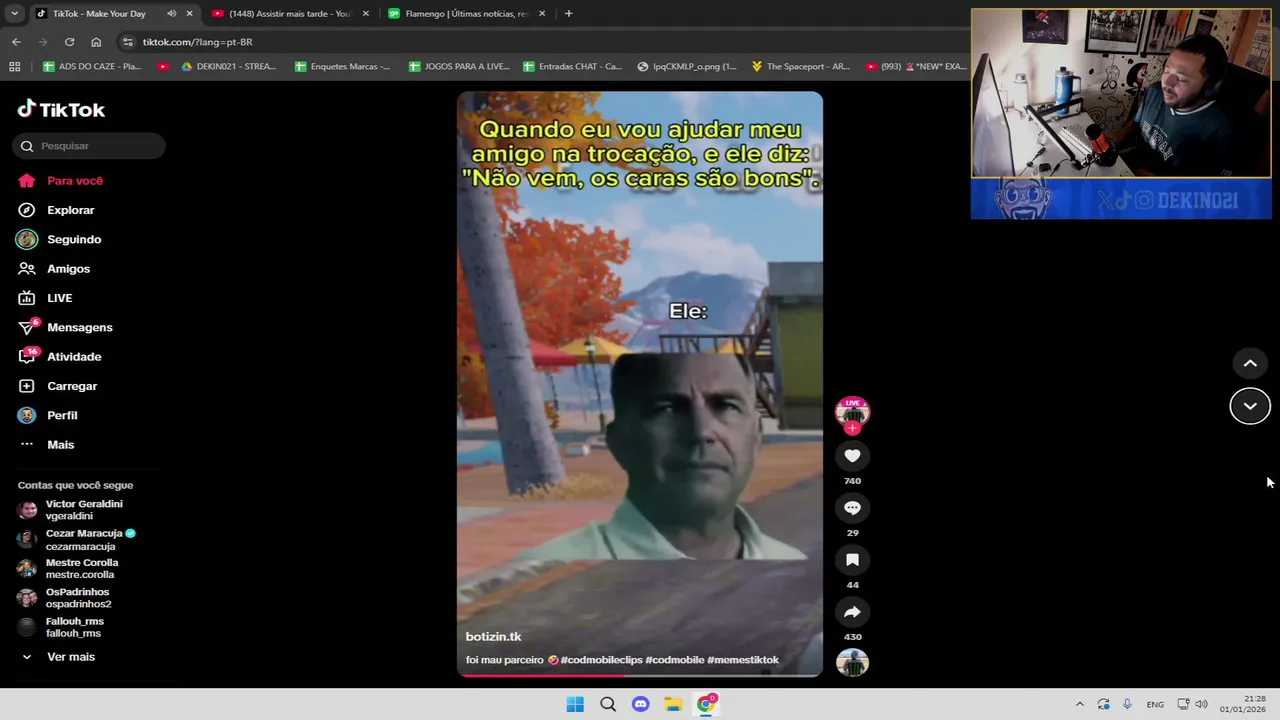Image resolution: width=1280 pixels, height=720 pixels.
Task: Open the JOGOS PARA A LIVE bookmark
Action: pyautogui.click(x=459, y=66)
